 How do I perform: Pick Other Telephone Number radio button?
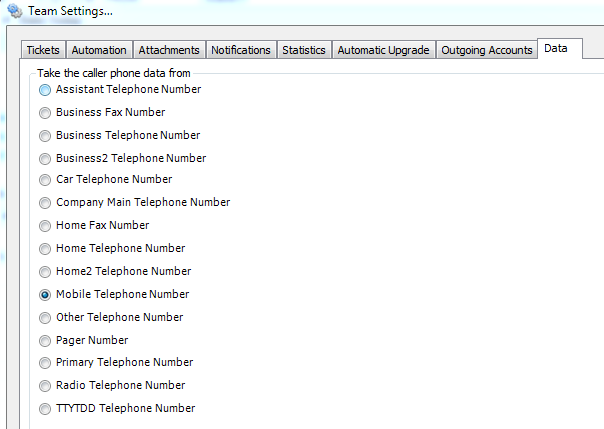point(45,318)
